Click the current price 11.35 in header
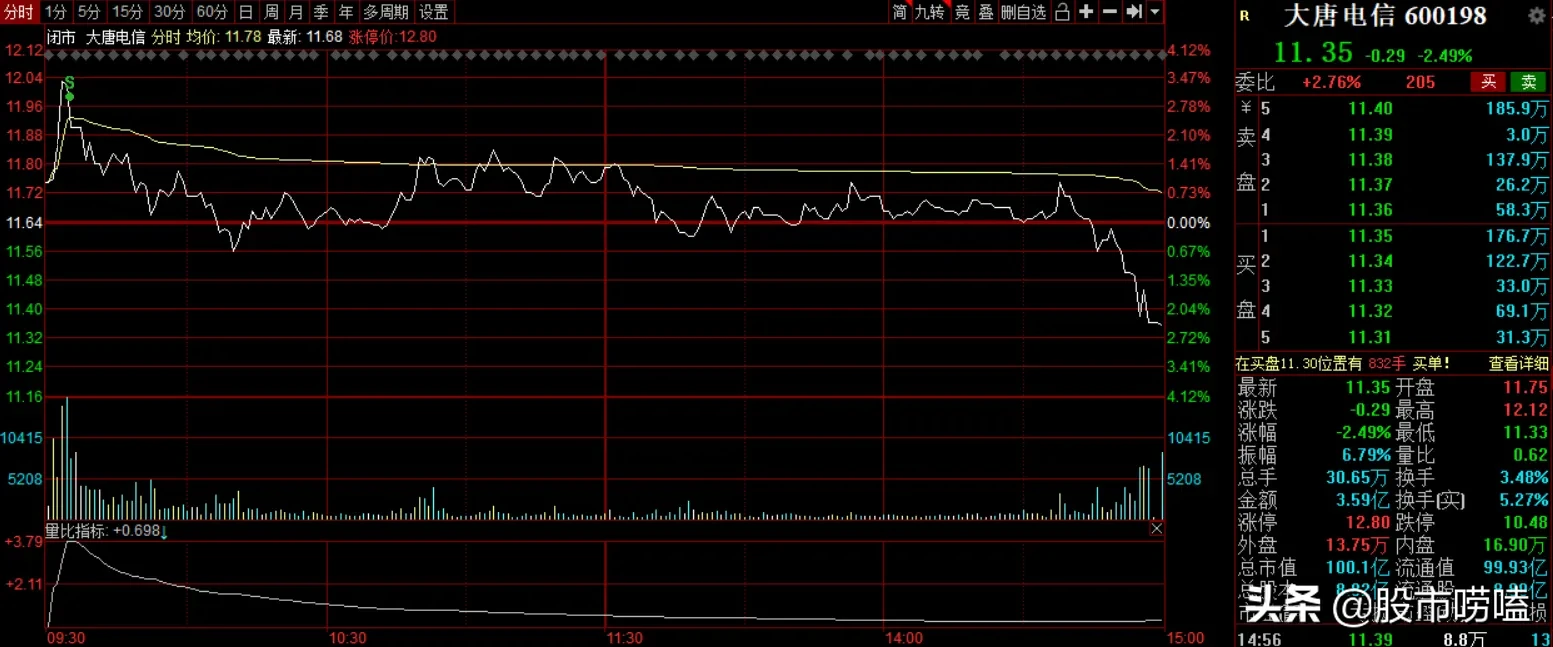This screenshot has height=647, width=1553. [x=1313, y=53]
